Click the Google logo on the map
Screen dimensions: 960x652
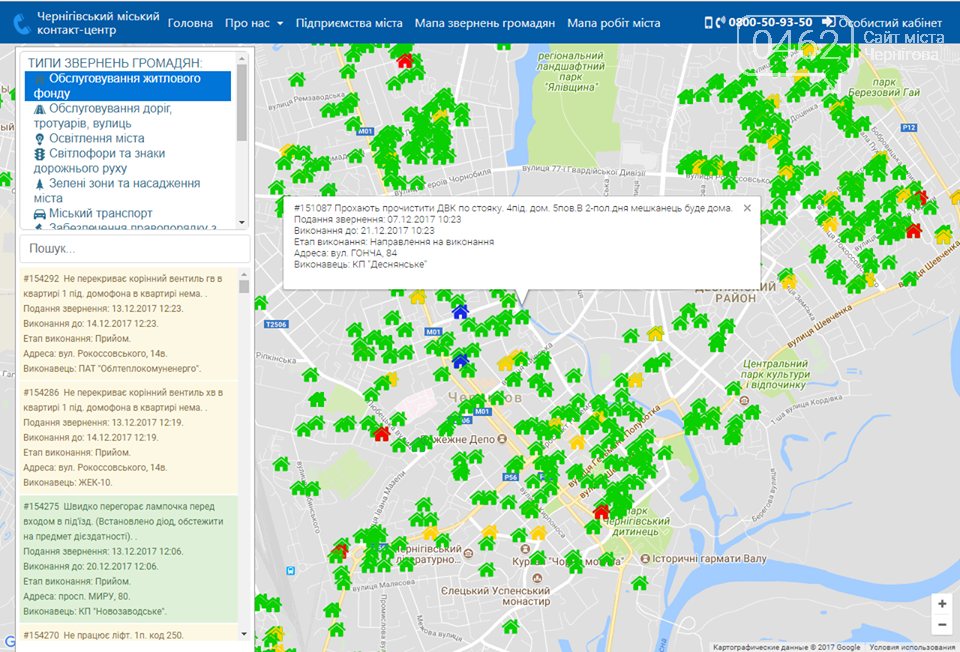(x=9, y=640)
